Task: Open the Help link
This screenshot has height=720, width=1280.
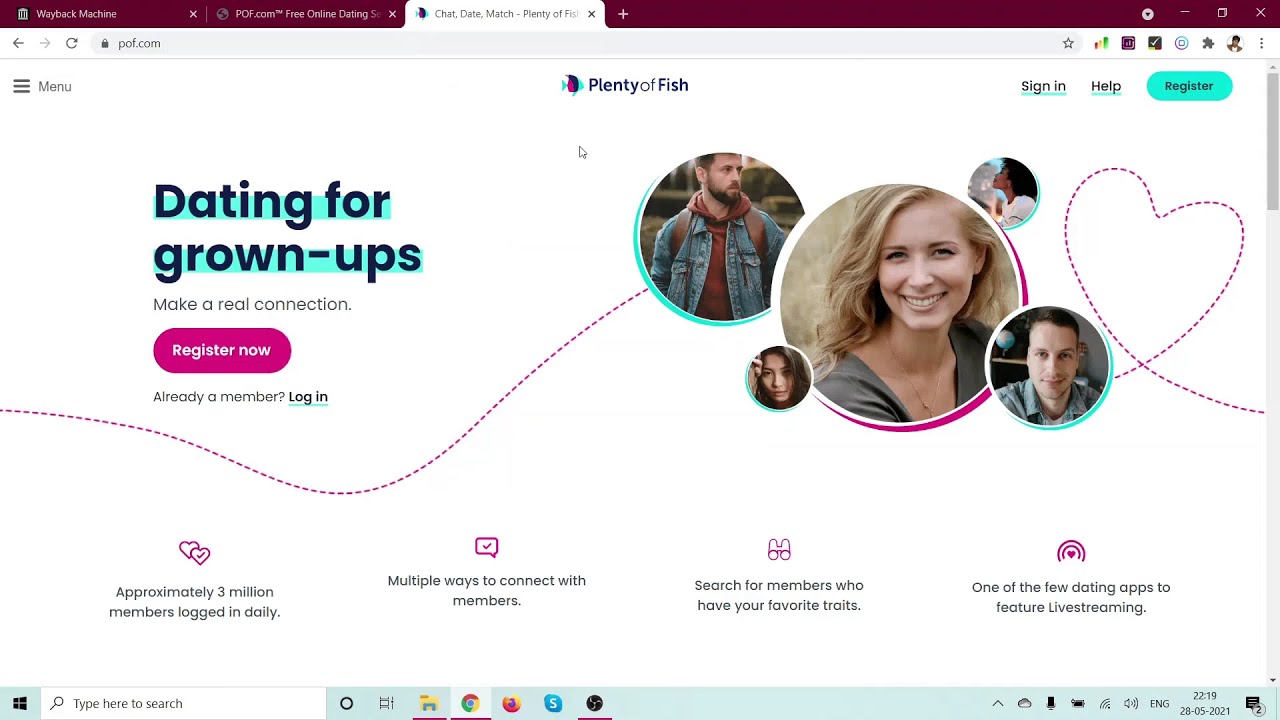Action: 1106,86
